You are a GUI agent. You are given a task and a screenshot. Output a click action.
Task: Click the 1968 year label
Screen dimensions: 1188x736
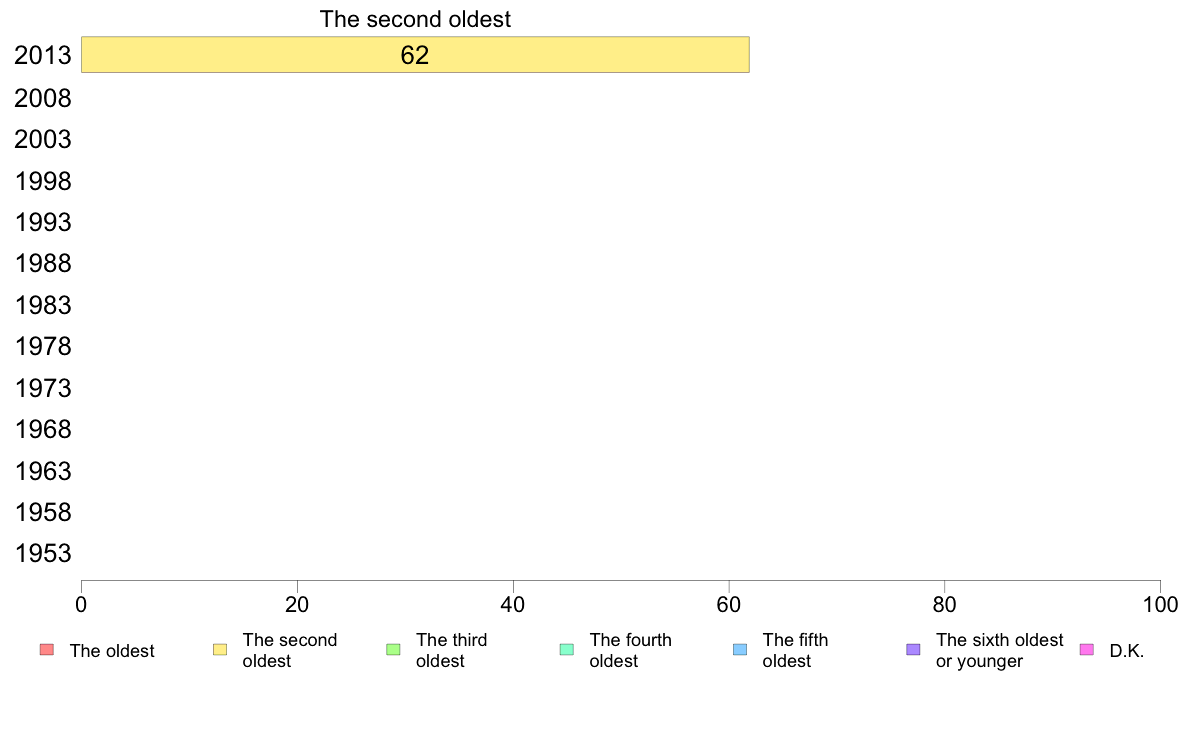(x=43, y=430)
